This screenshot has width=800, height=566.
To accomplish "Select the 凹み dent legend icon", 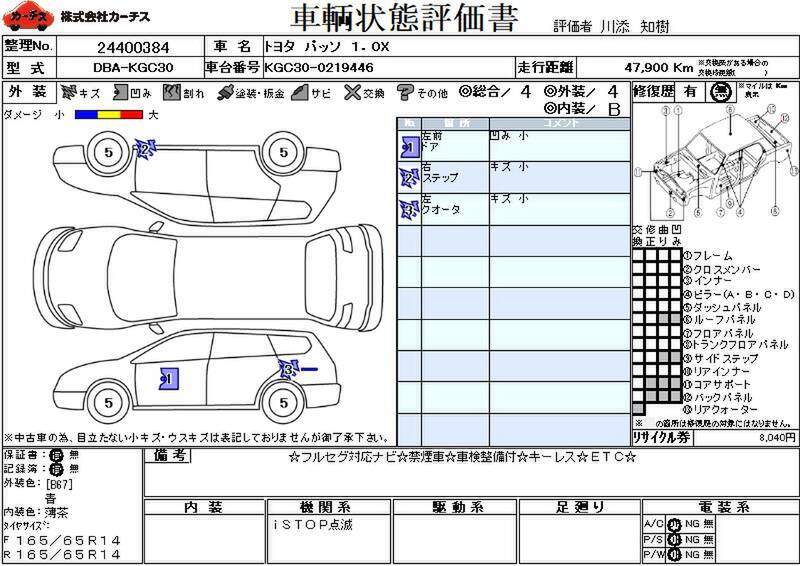I will click(120, 92).
